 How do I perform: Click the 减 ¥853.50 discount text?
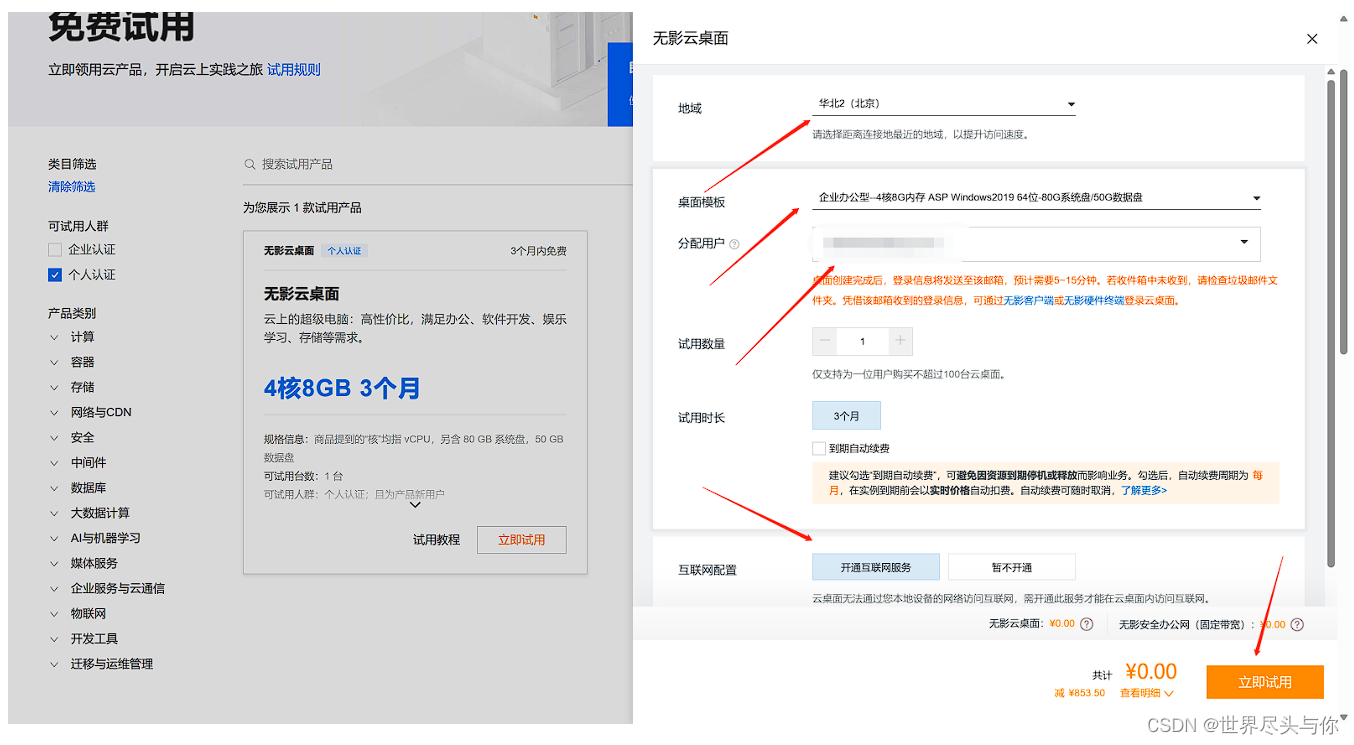1080,693
